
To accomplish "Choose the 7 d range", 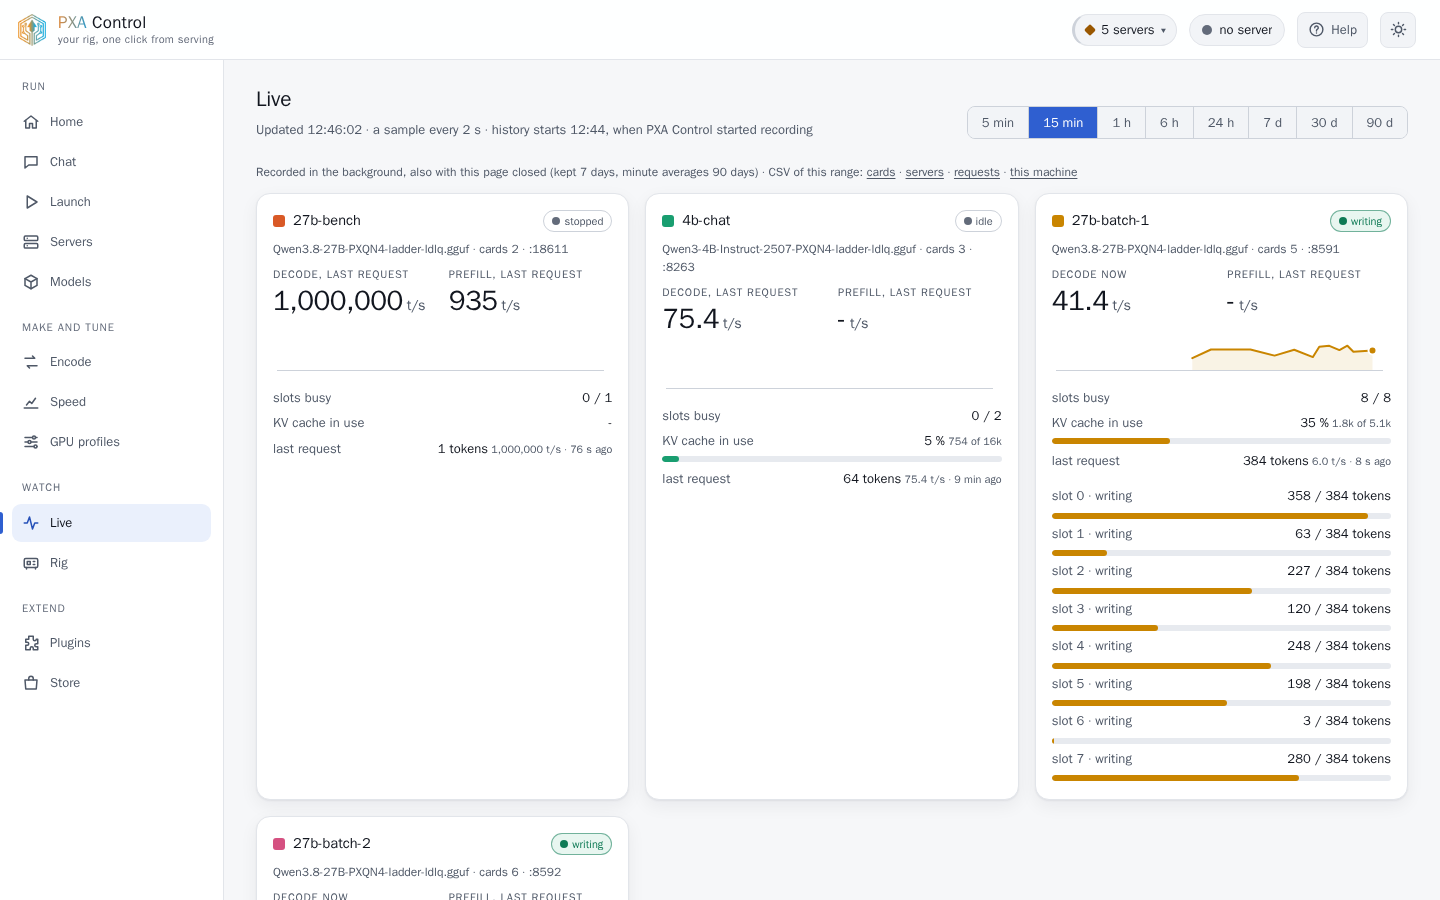I will pyautogui.click(x=1272, y=123).
